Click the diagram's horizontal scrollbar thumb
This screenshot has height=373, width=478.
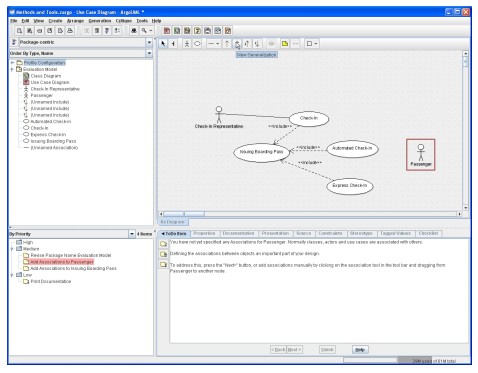[x=184, y=214]
